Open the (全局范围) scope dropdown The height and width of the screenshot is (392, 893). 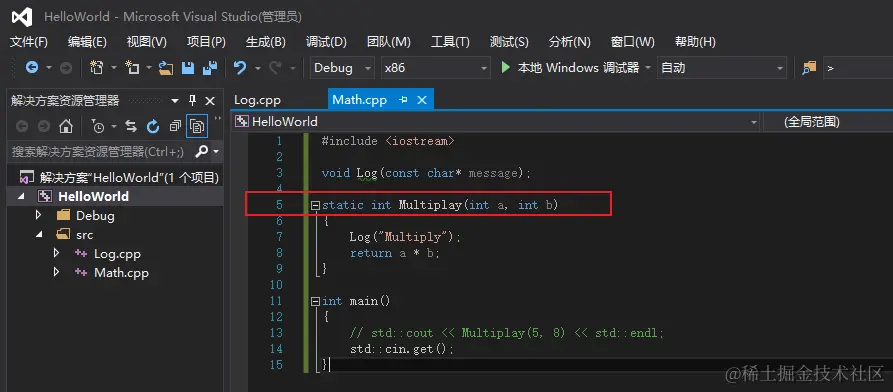pyautogui.click(x=828, y=121)
